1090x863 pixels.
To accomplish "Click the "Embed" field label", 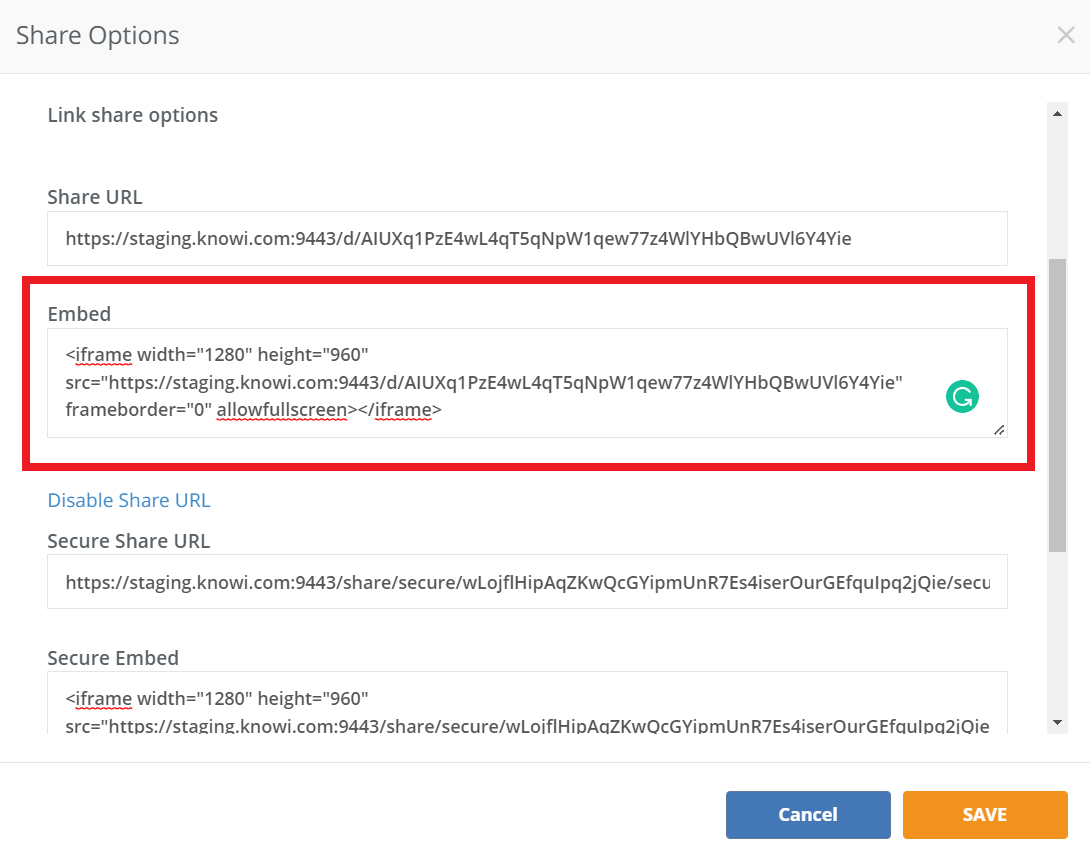I will tap(79, 314).
